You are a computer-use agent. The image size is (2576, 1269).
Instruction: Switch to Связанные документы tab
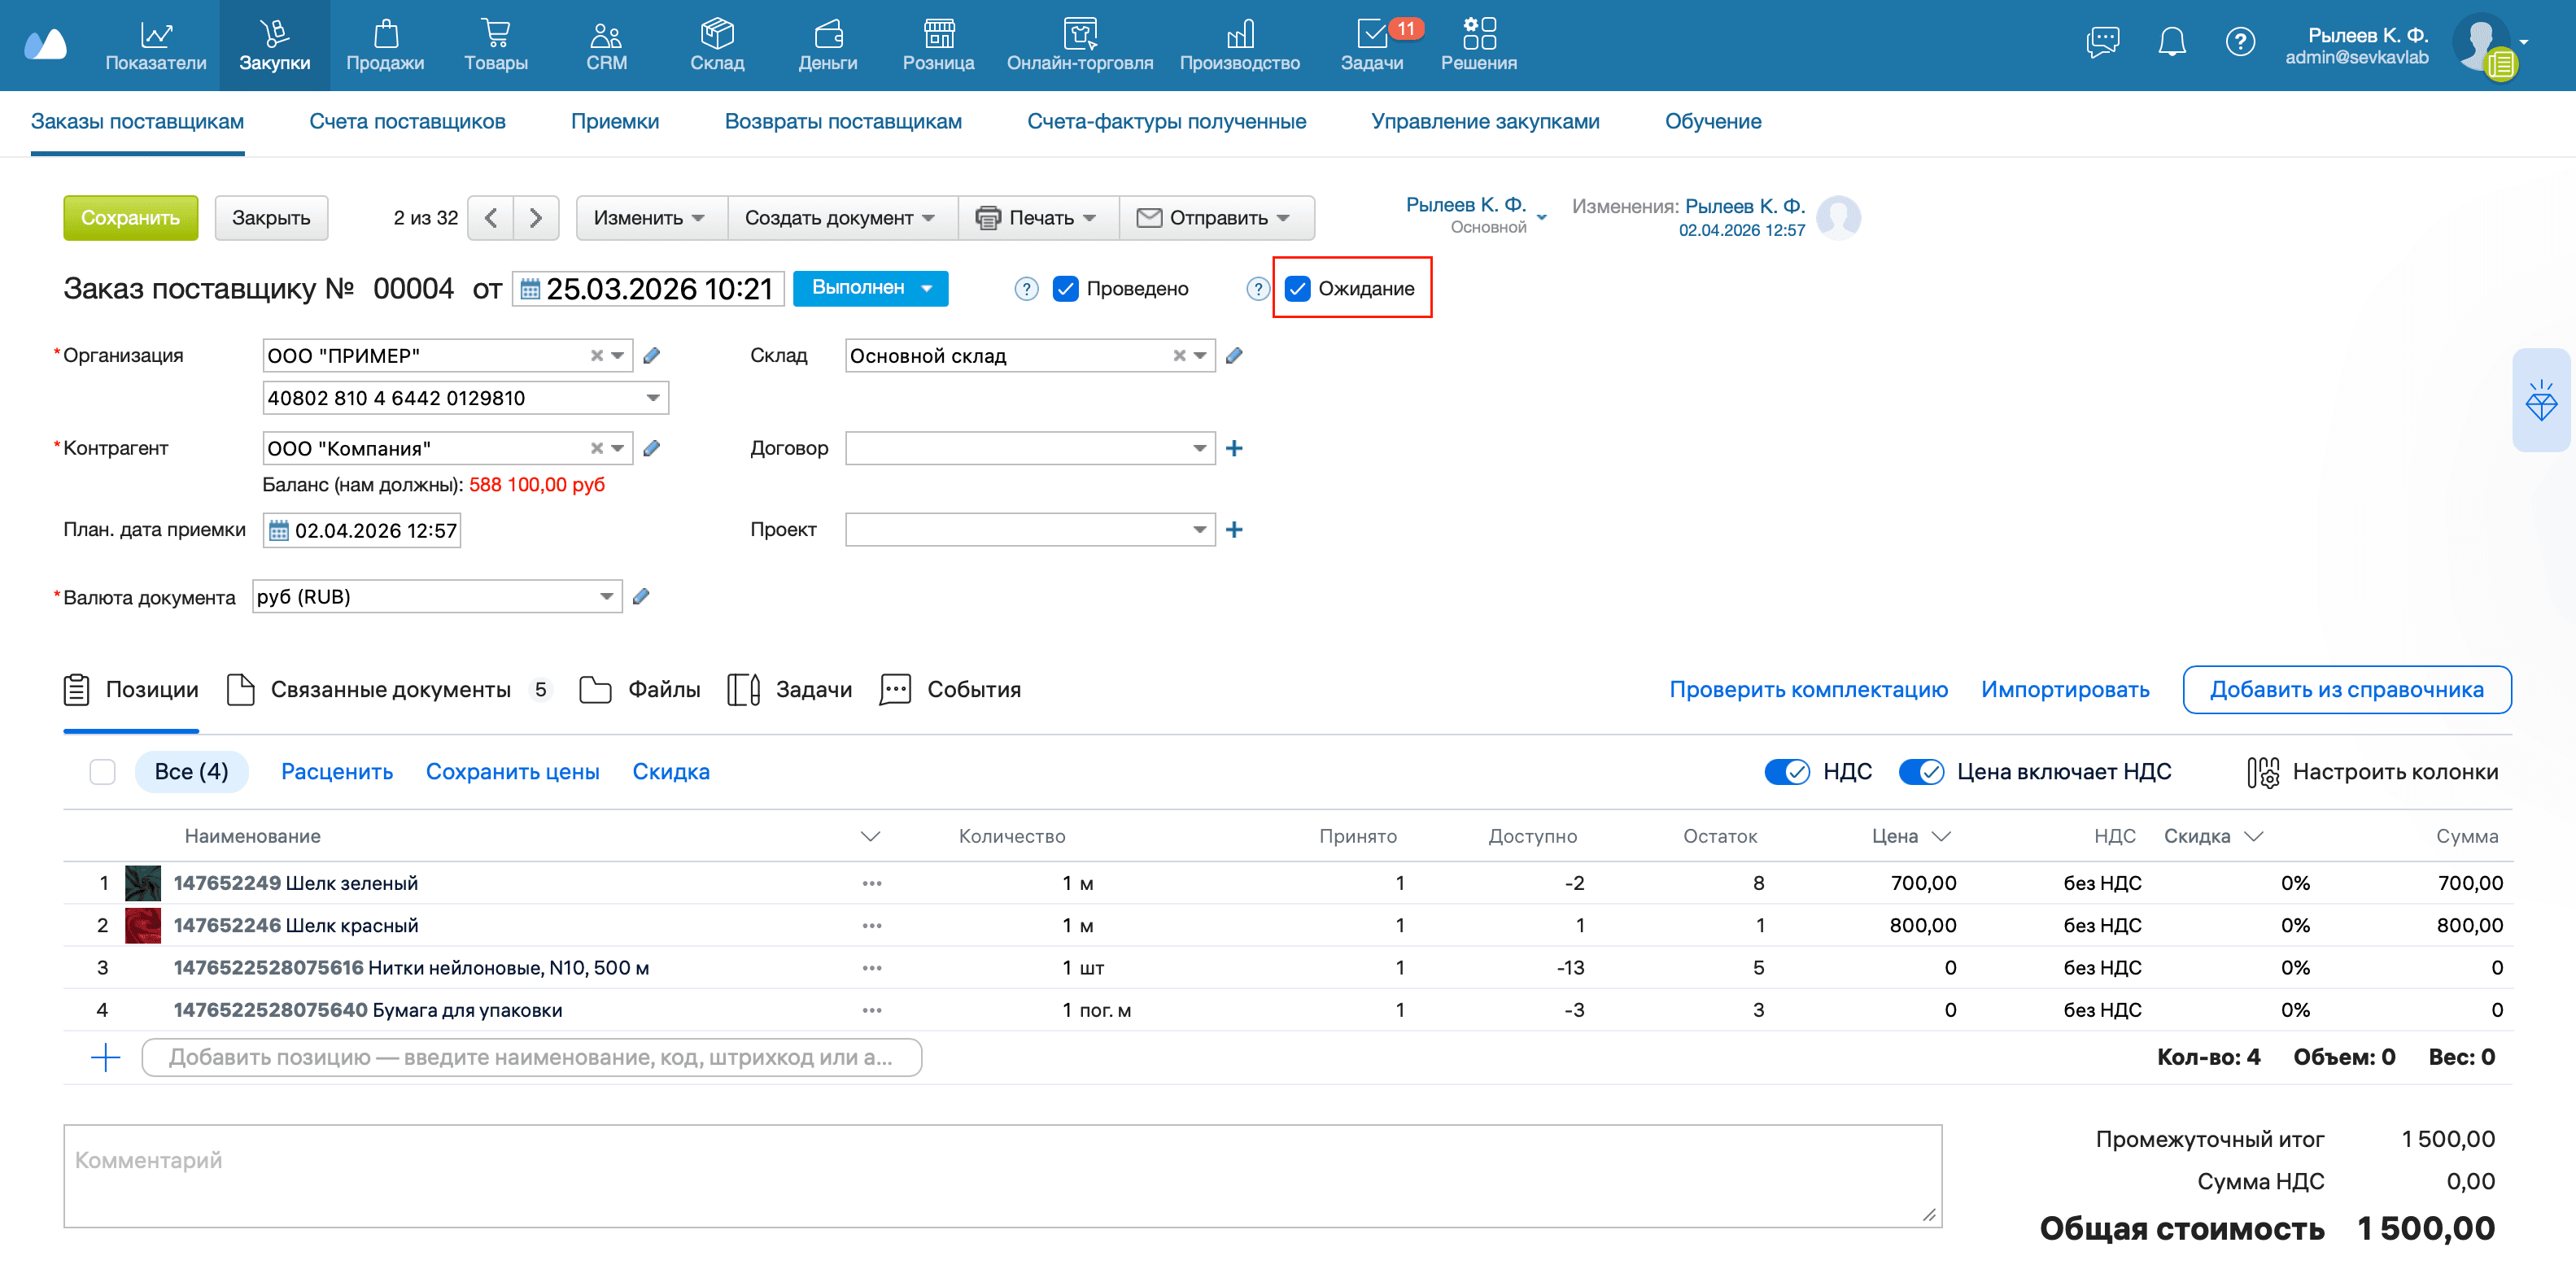pyautogui.click(x=390, y=690)
